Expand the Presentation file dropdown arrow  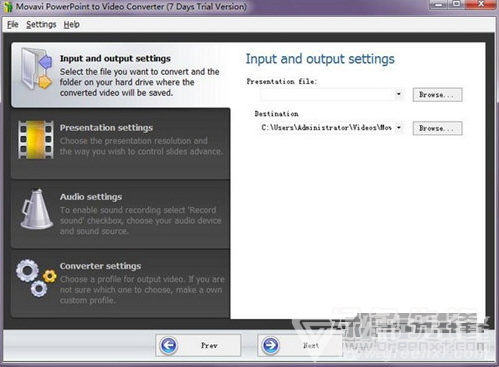[x=399, y=94]
